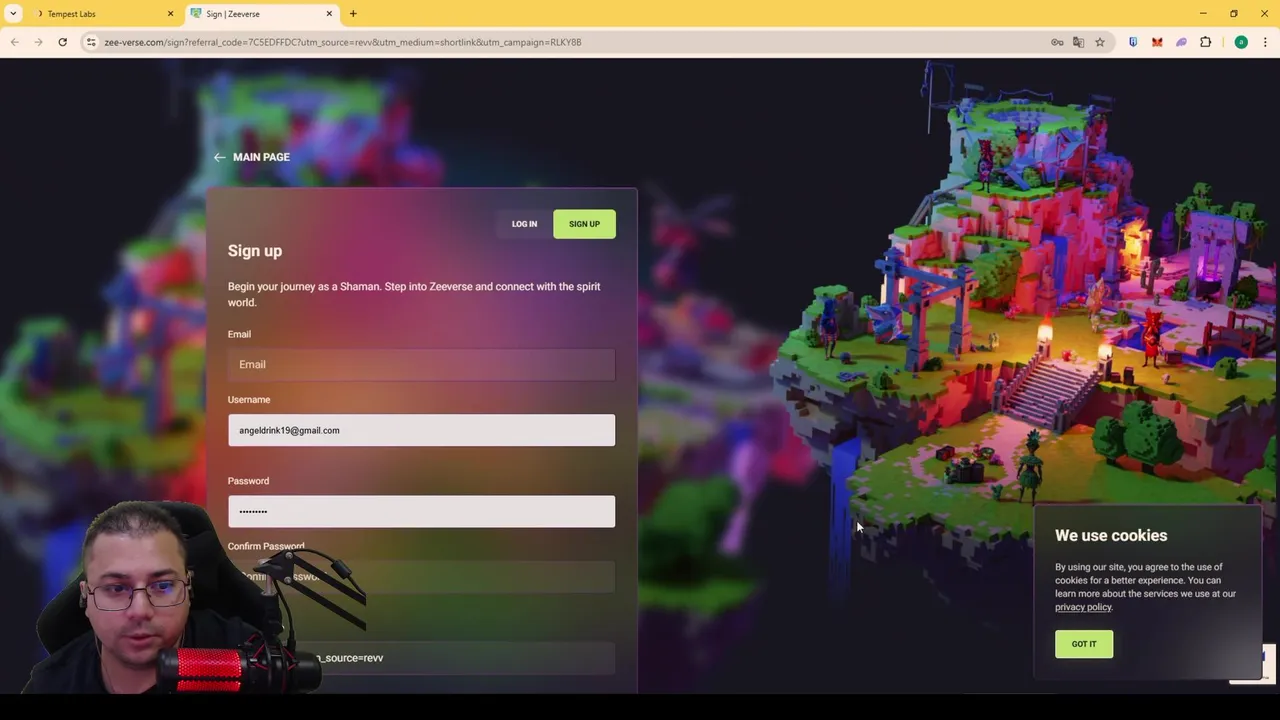Click the Username field with angeldrink19@gmail.com

pyautogui.click(x=421, y=430)
